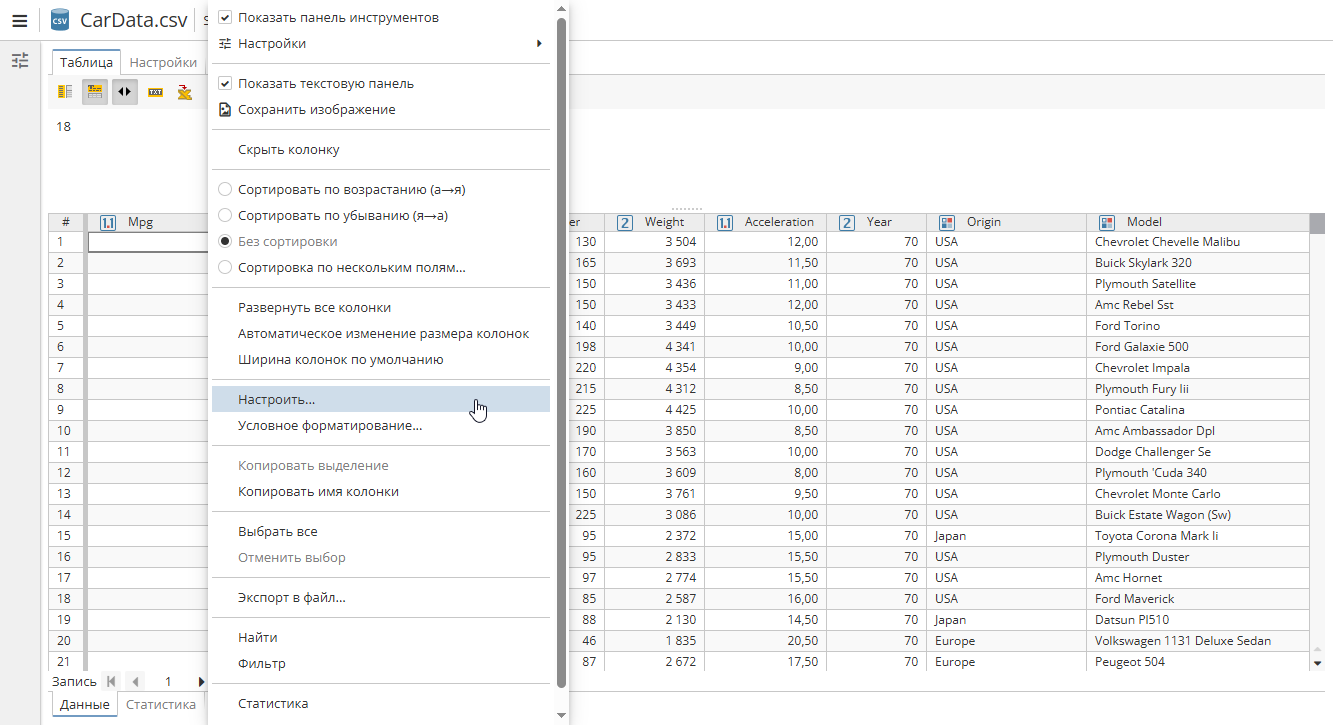Jump to first record with pagination button
The image size is (1333, 725).
pos(110,681)
